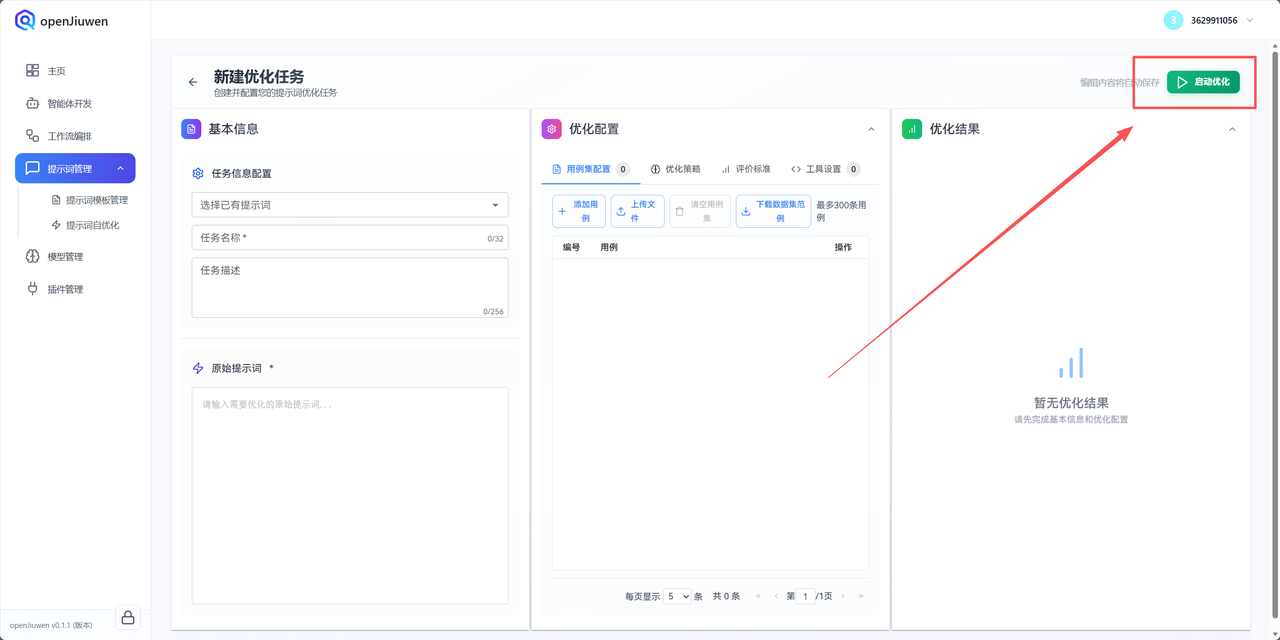
Task: Open the 选择已有提示词 dropdown
Action: [350, 205]
